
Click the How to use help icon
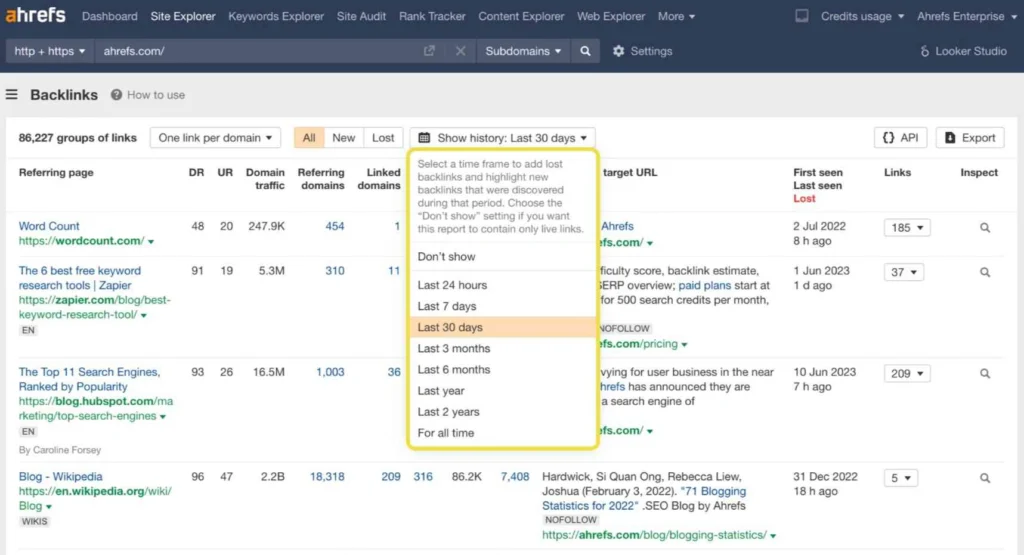click(116, 95)
